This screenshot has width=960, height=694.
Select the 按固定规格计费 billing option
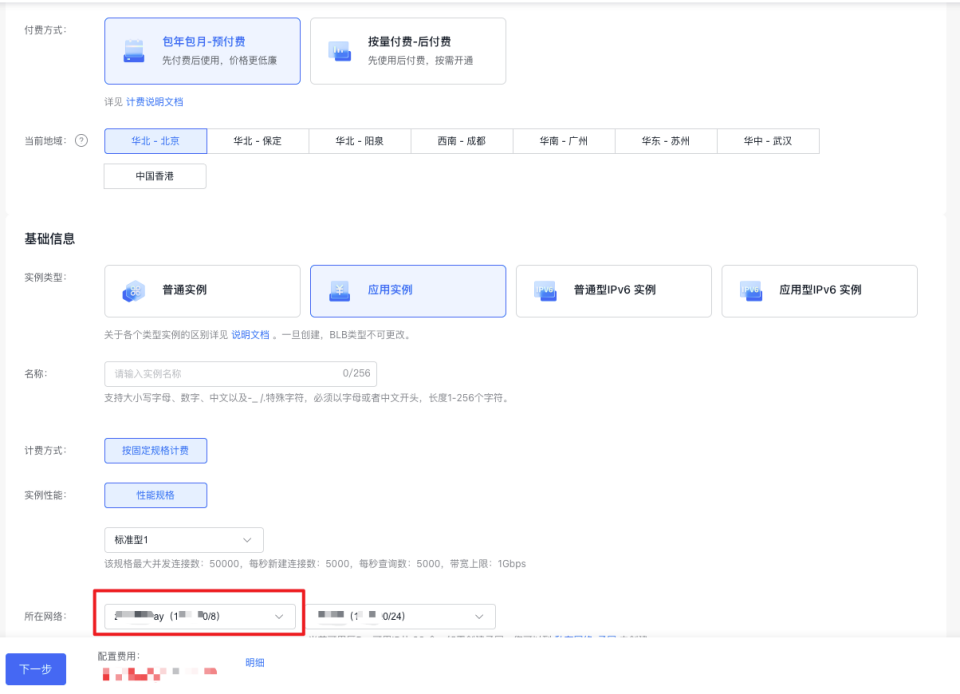[x=155, y=451]
